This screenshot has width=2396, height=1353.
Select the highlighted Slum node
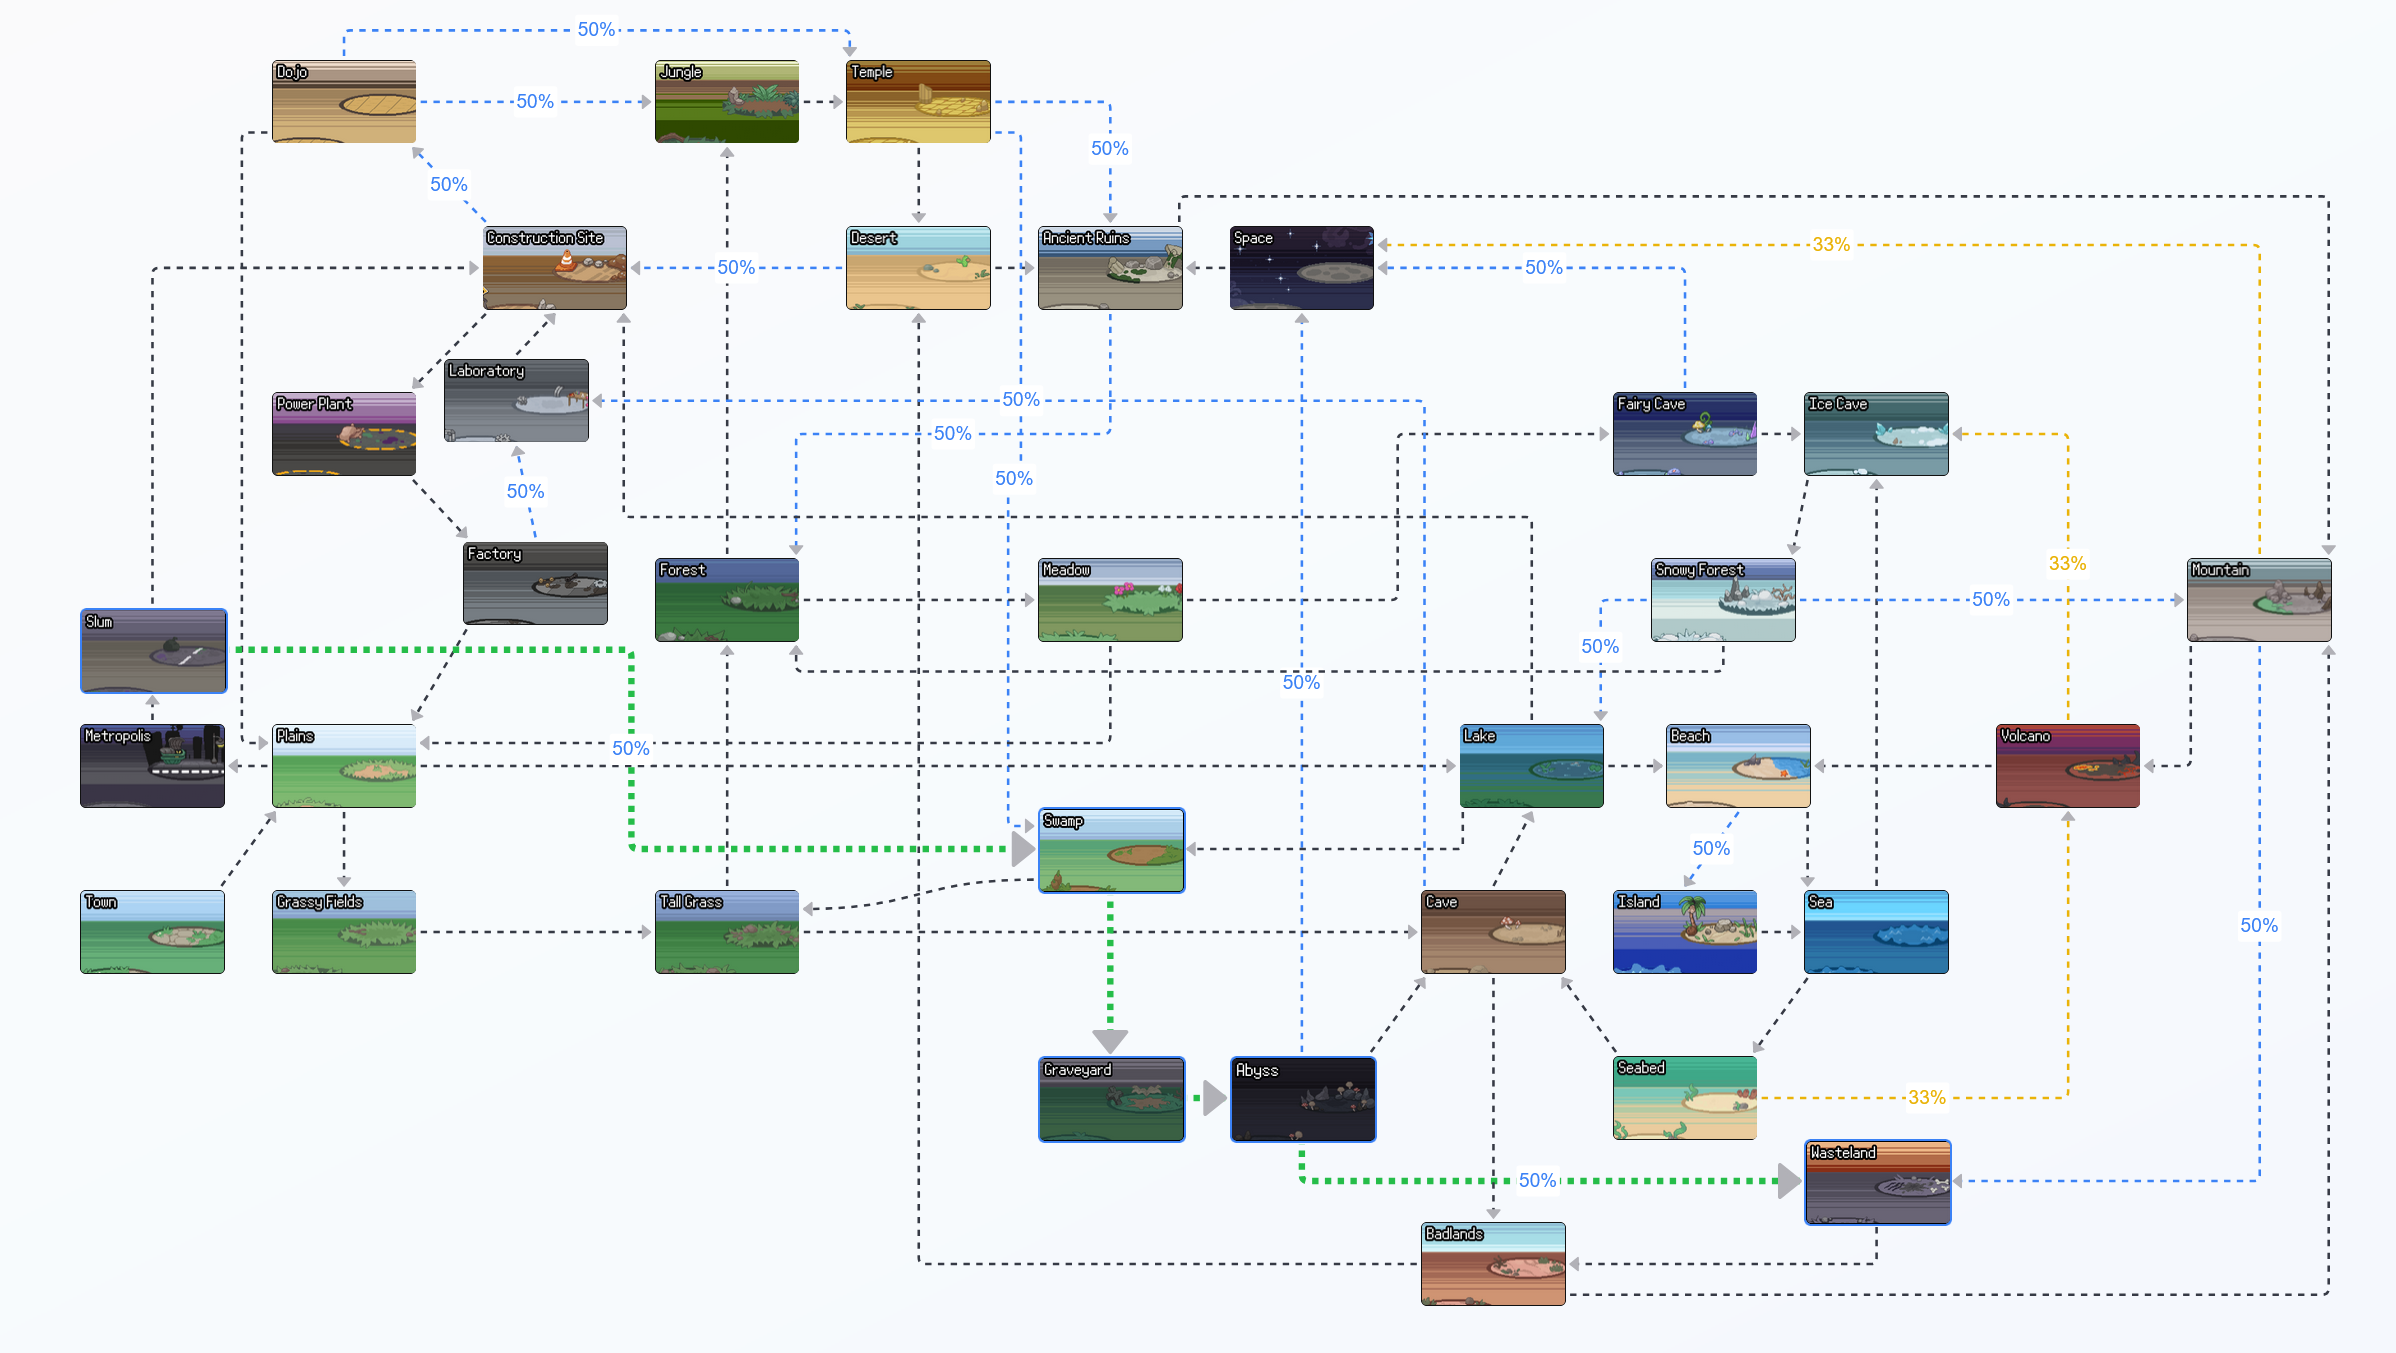pos(153,650)
